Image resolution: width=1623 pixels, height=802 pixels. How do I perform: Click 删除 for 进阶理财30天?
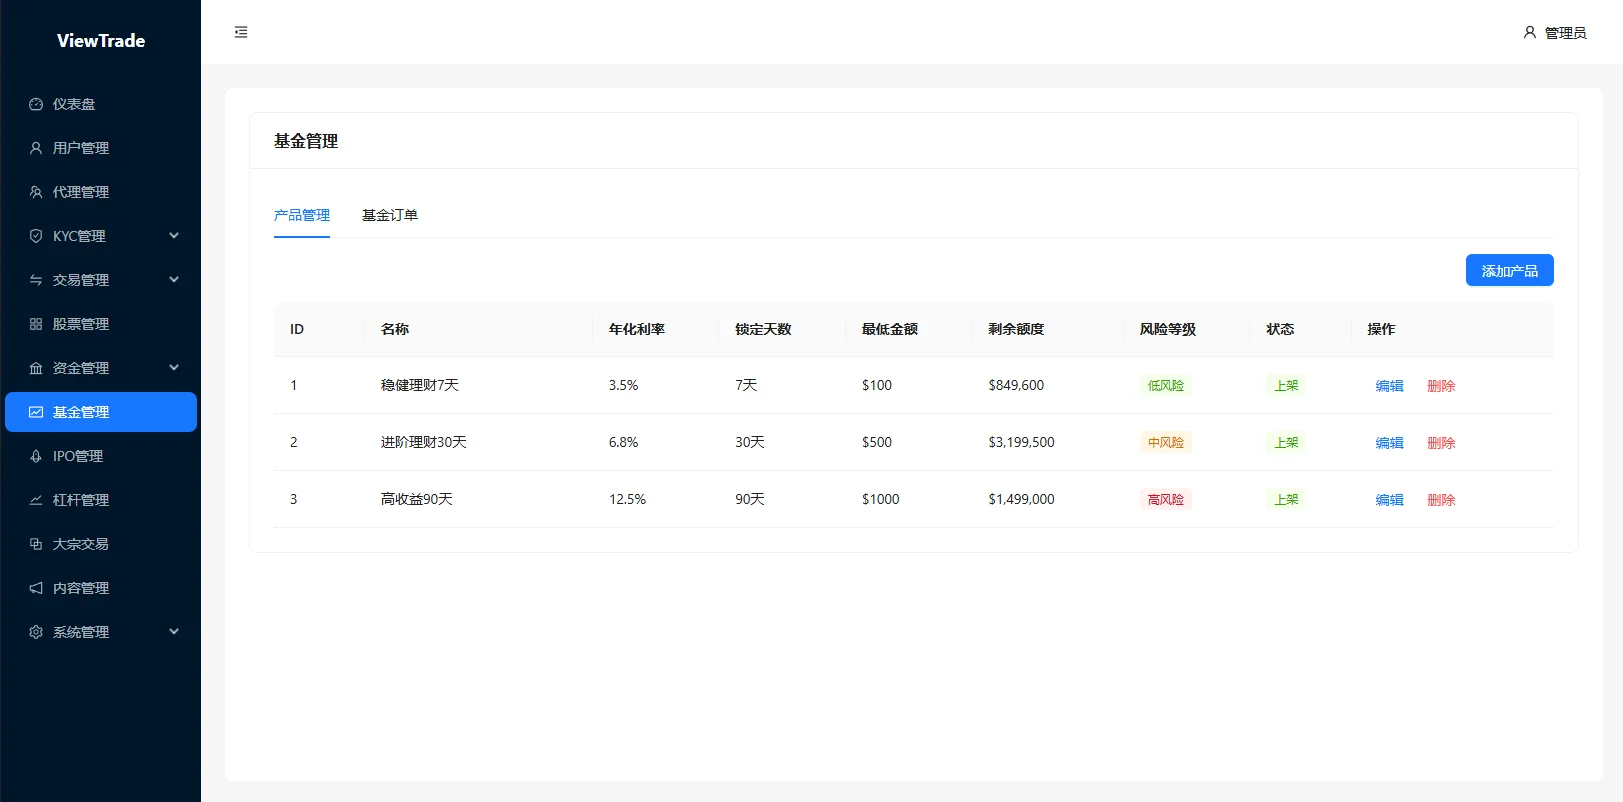tap(1441, 443)
